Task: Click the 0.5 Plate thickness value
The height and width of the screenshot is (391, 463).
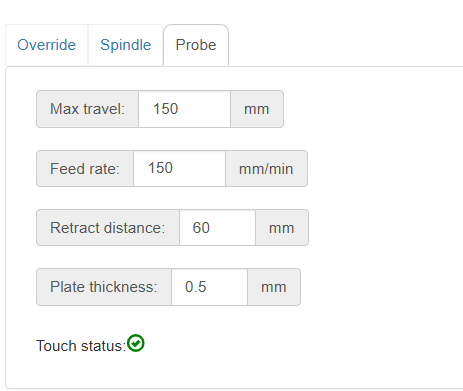Action: [196, 287]
